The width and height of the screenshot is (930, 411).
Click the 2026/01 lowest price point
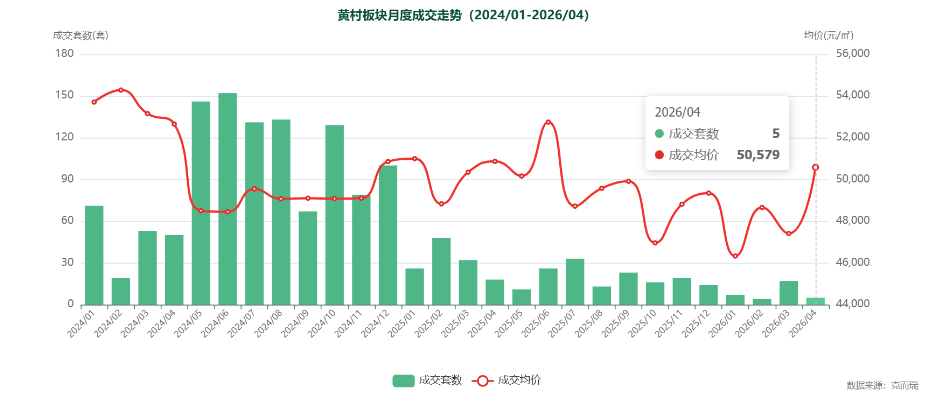point(735,256)
